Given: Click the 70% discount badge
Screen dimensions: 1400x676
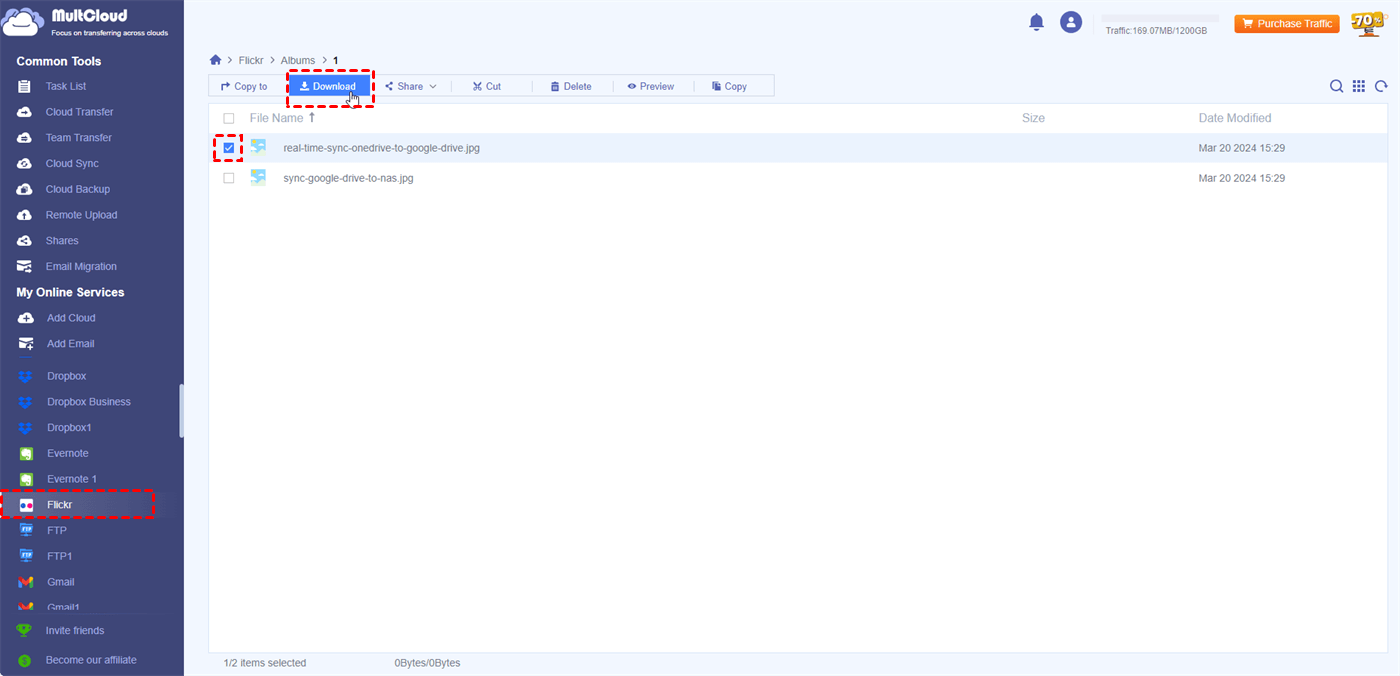Looking at the screenshot, I should click(x=1367, y=23).
